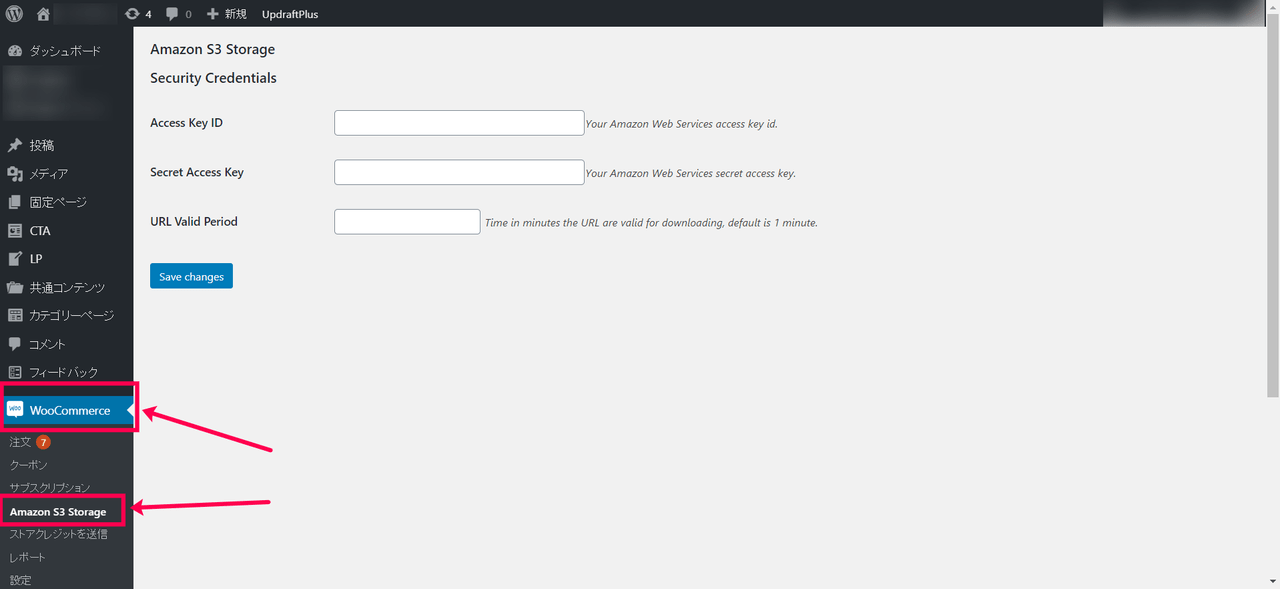Viewport: 1280px width, 589px height.
Task: Focus the Secret Access Key field
Action: [x=459, y=172]
